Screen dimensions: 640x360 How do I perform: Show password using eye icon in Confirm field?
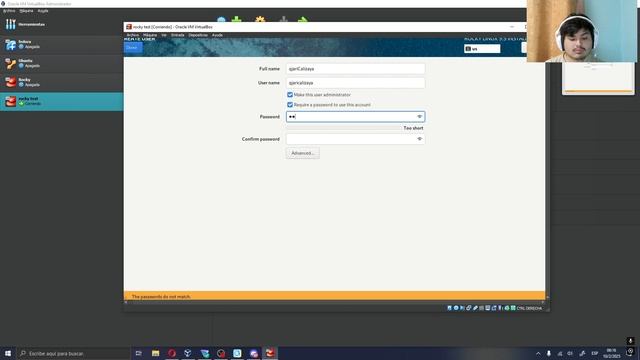pyautogui.click(x=419, y=139)
